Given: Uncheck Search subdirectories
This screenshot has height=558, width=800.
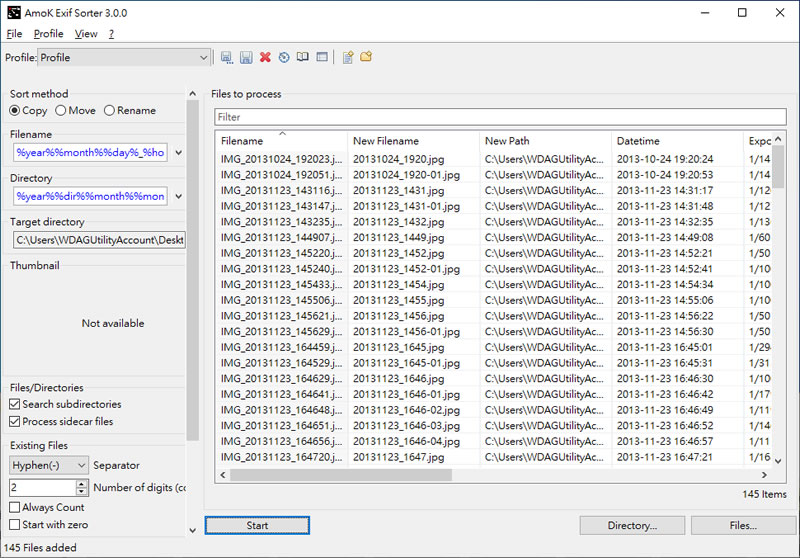Looking at the screenshot, I should click(x=15, y=405).
